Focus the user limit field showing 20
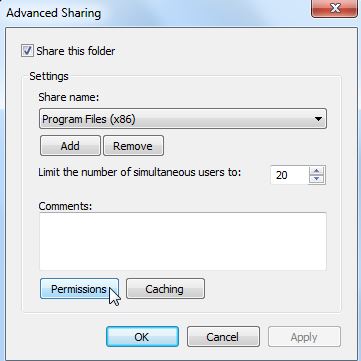Screen dimensions: 361x361 pyautogui.click(x=289, y=175)
